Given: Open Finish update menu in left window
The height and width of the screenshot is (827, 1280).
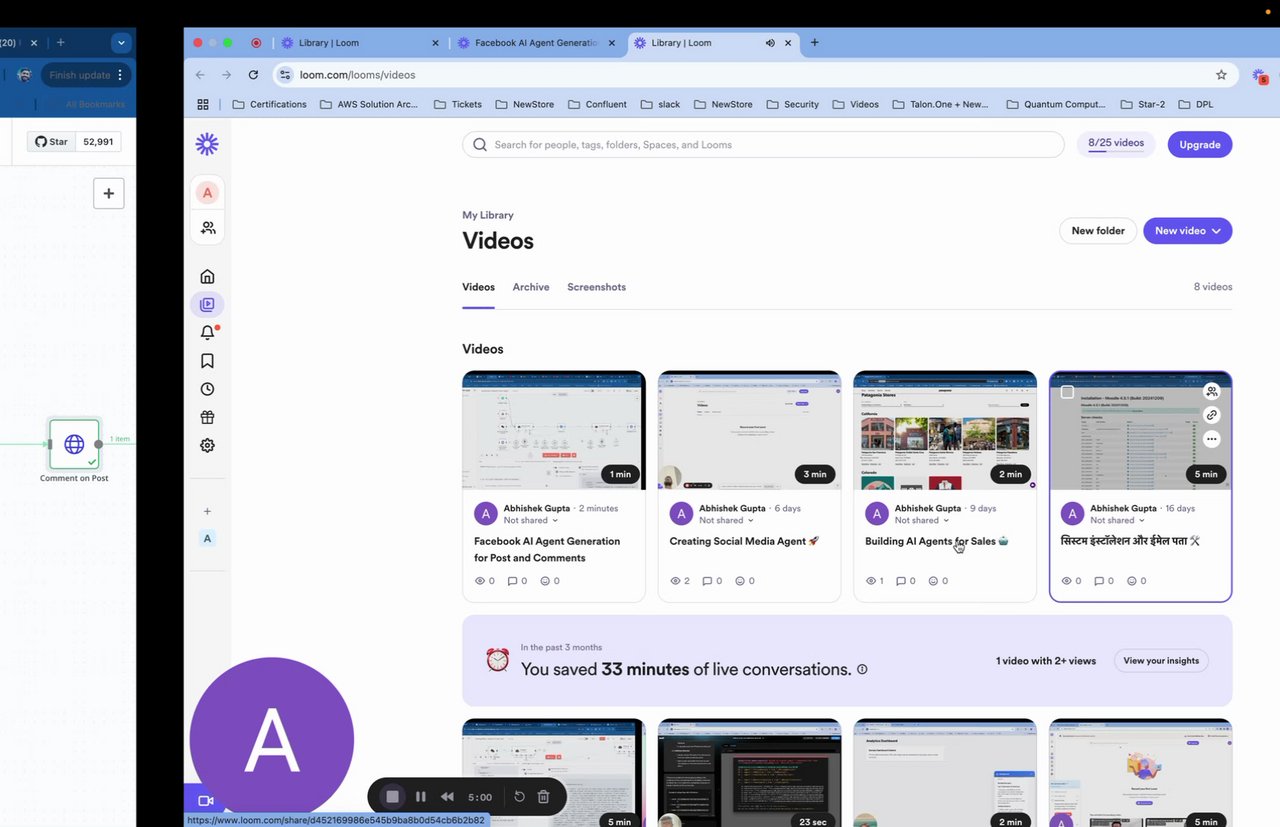Looking at the screenshot, I should [86, 75].
